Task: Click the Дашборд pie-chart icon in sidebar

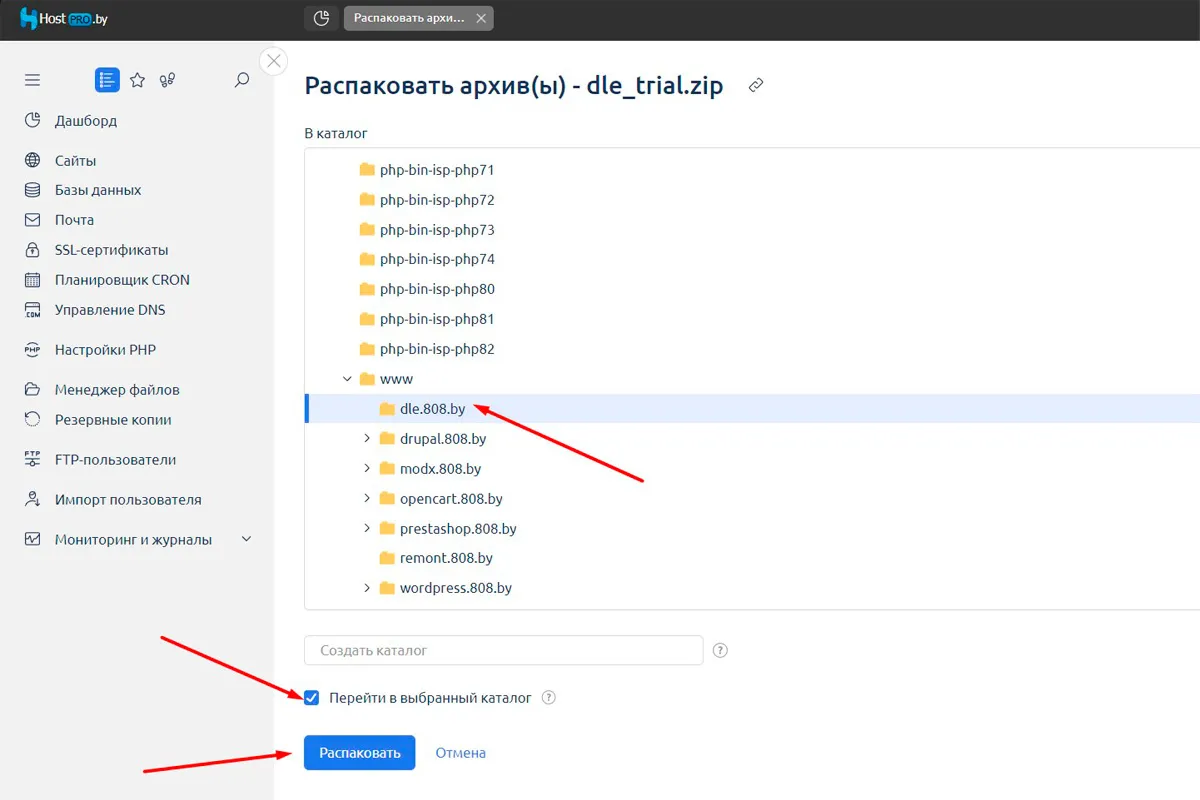Action: pos(33,121)
